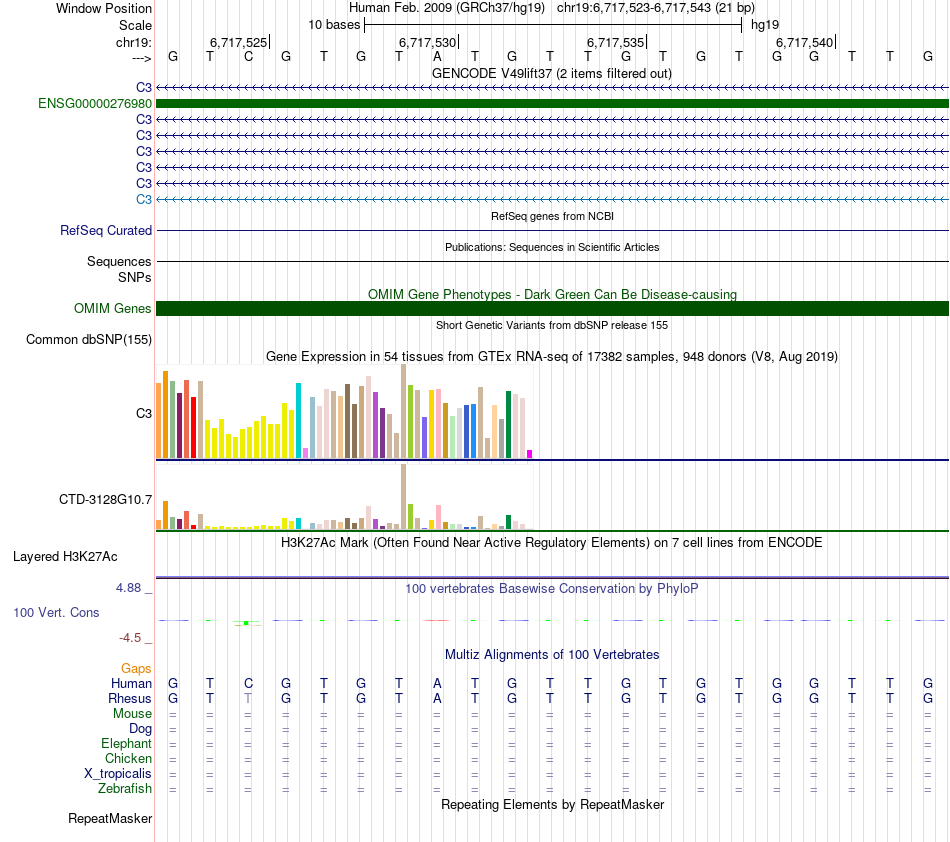Image resolution: width=950 pixels, height=842 pixels.
Task: Click the Sequences track label
Action: click(119, 261)
